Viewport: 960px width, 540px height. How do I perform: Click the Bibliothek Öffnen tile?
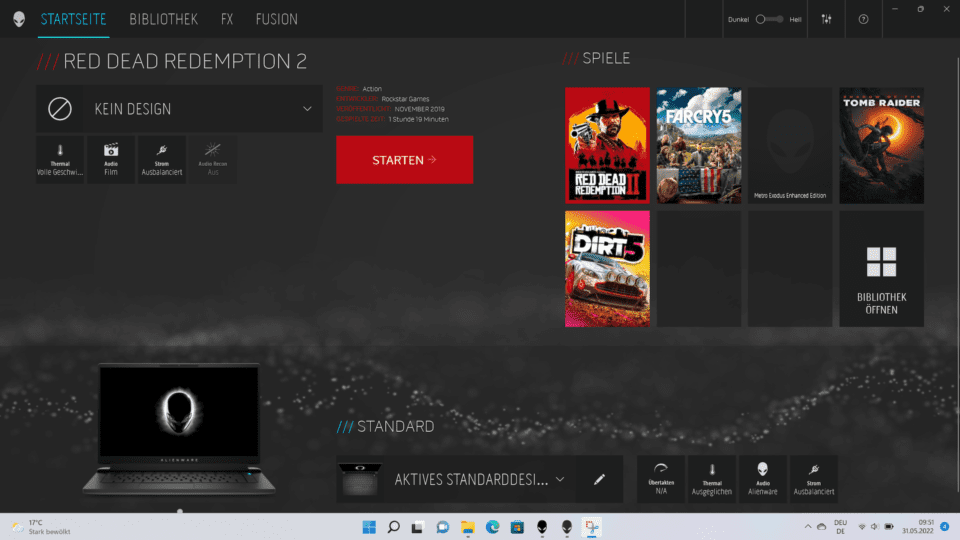(881, 268)
